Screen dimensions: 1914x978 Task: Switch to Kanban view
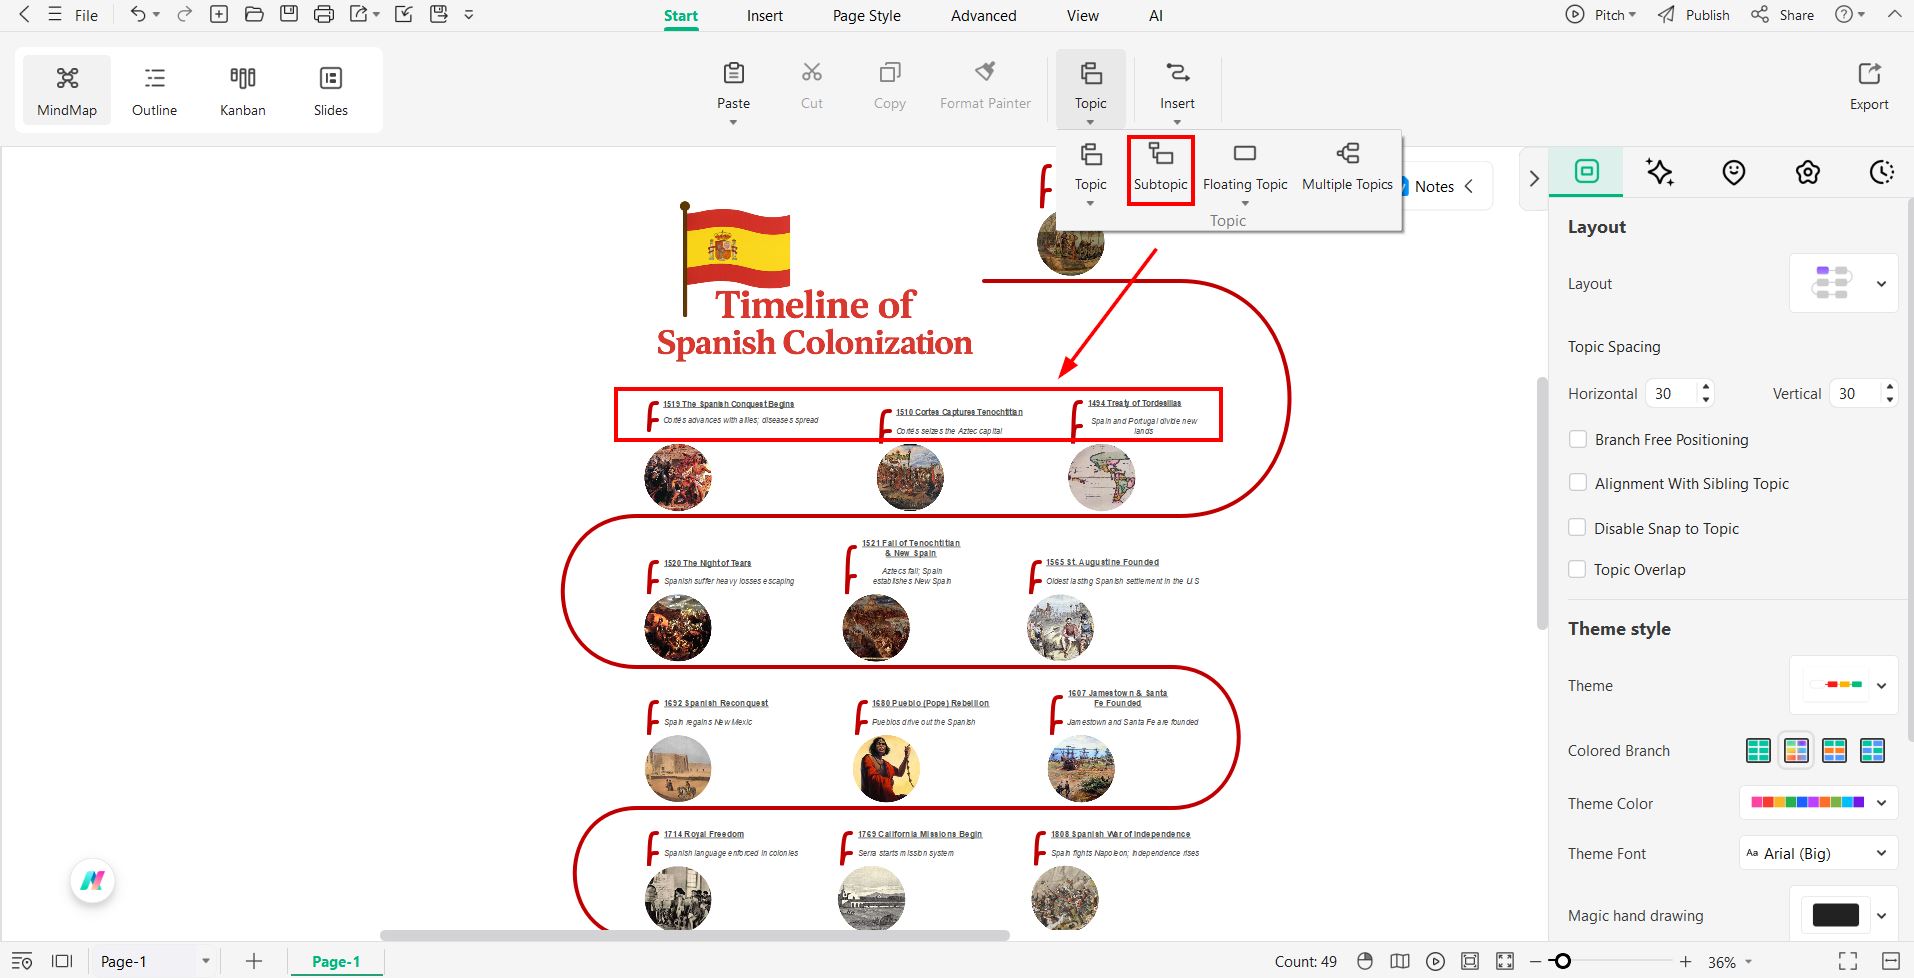point(242,89)
